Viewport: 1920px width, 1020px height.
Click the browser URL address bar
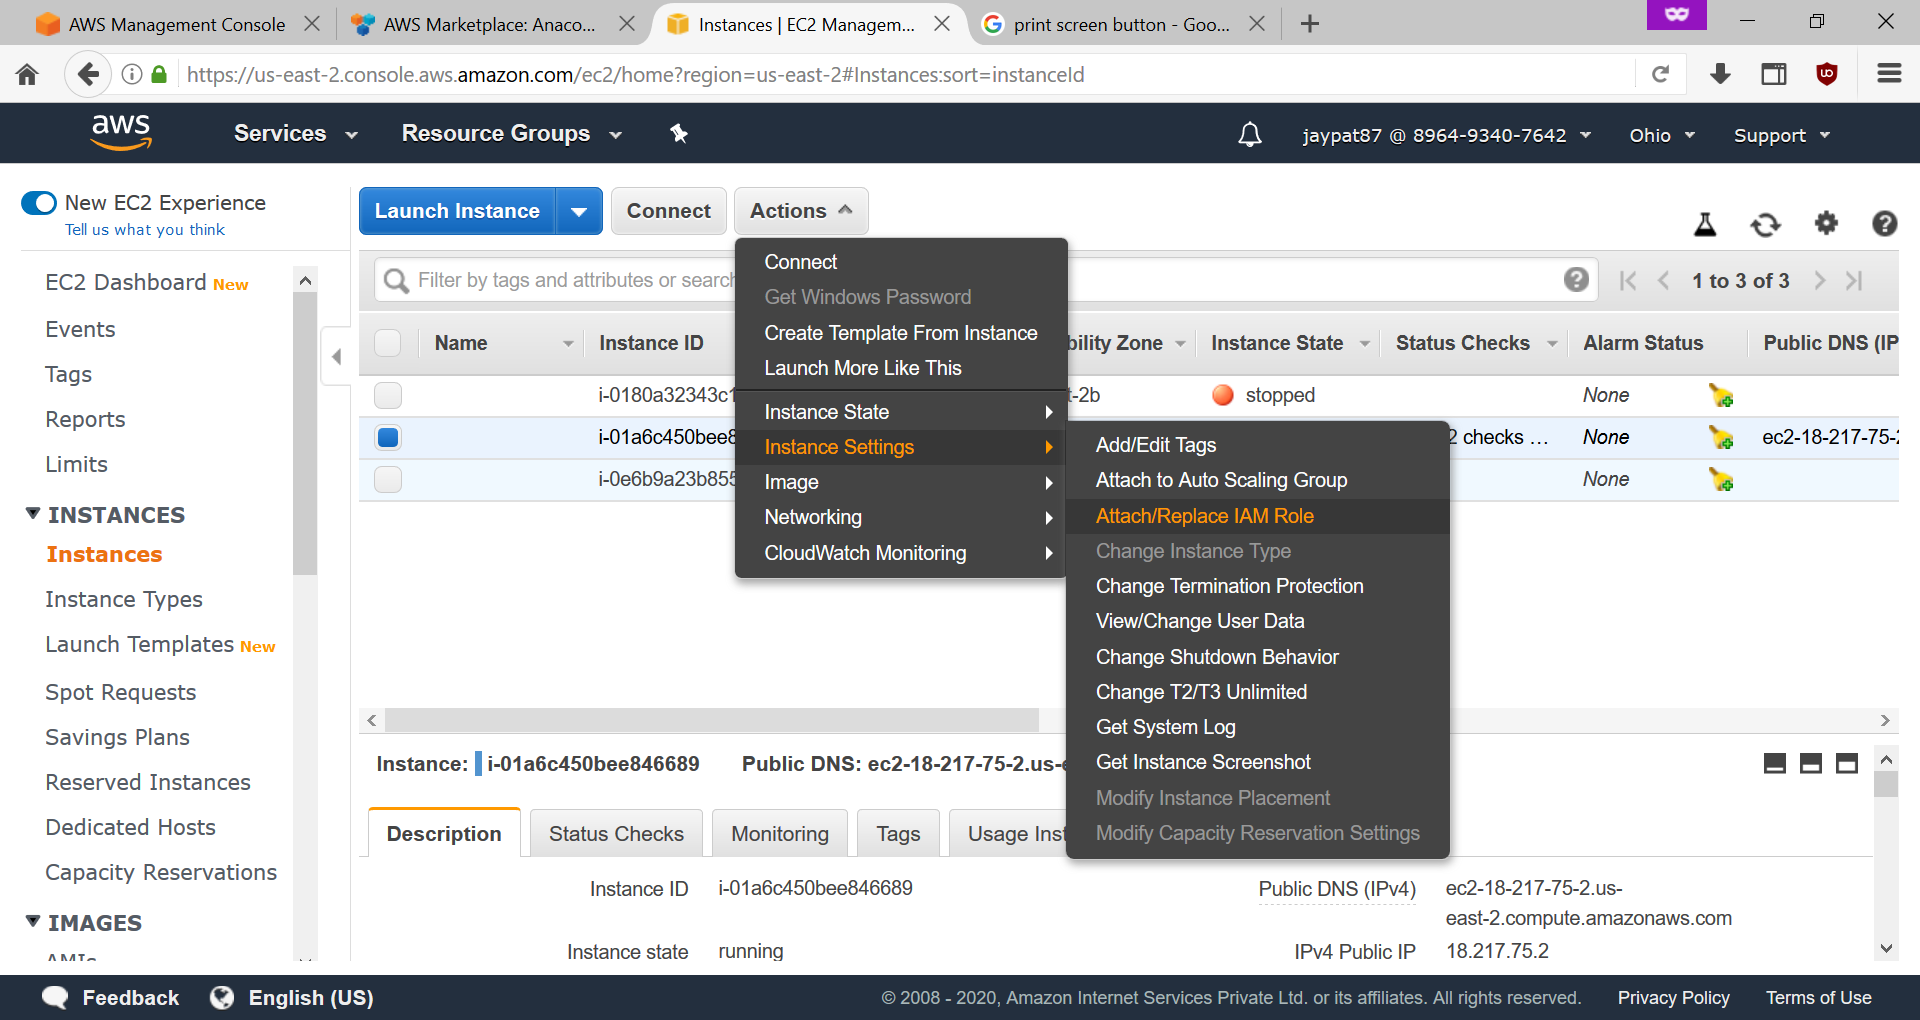tap(905, 74)
